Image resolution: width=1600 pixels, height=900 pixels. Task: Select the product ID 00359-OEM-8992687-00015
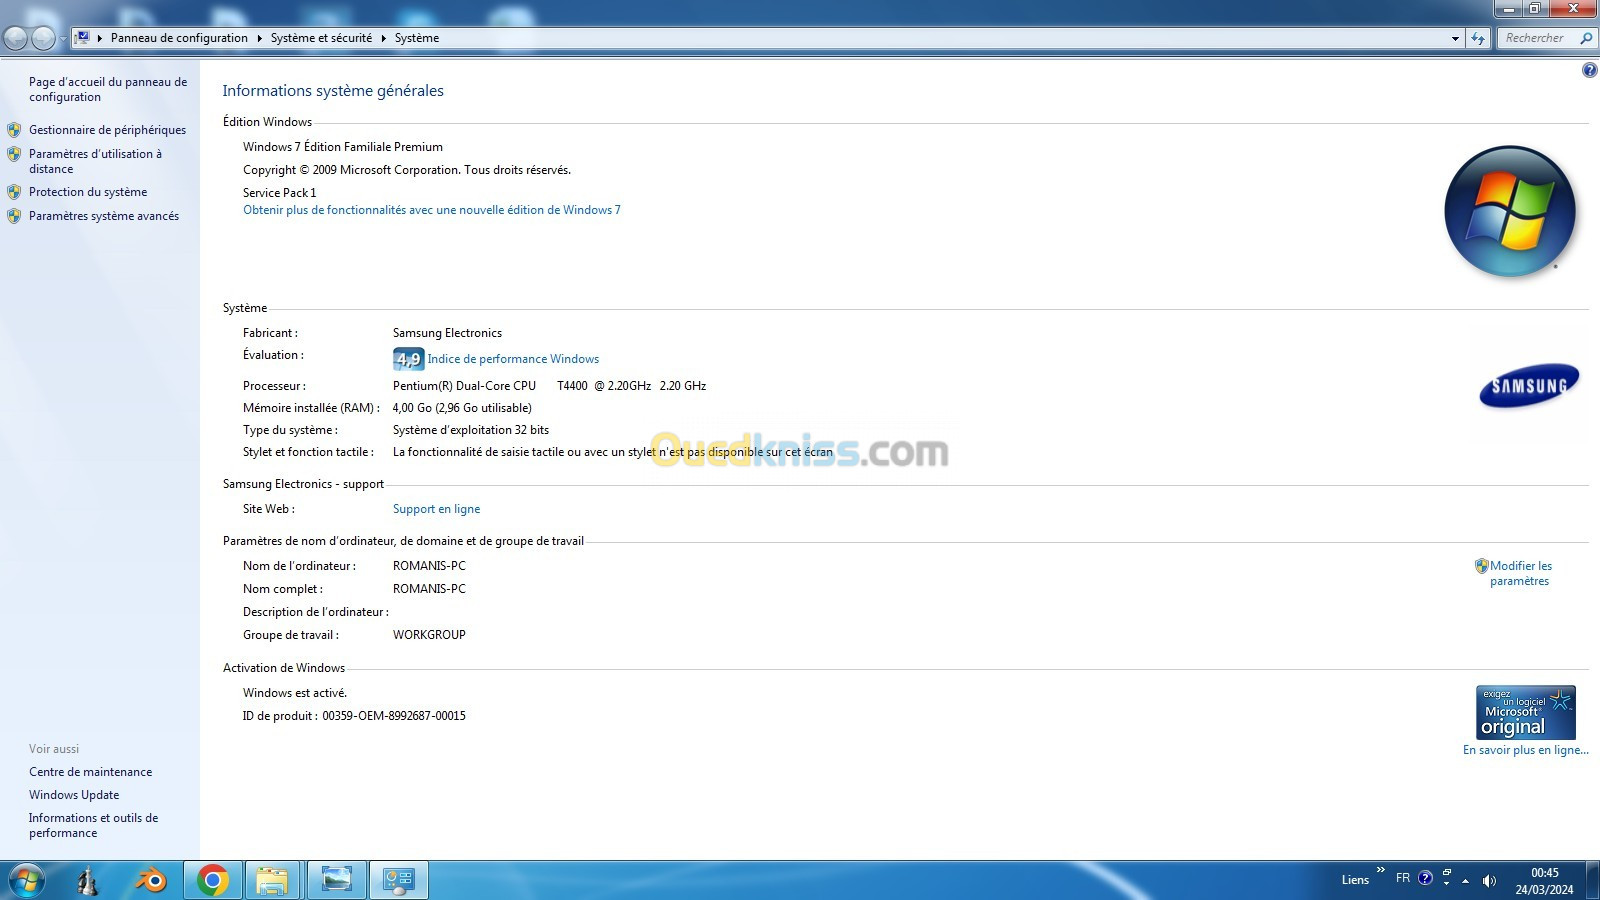394,716
